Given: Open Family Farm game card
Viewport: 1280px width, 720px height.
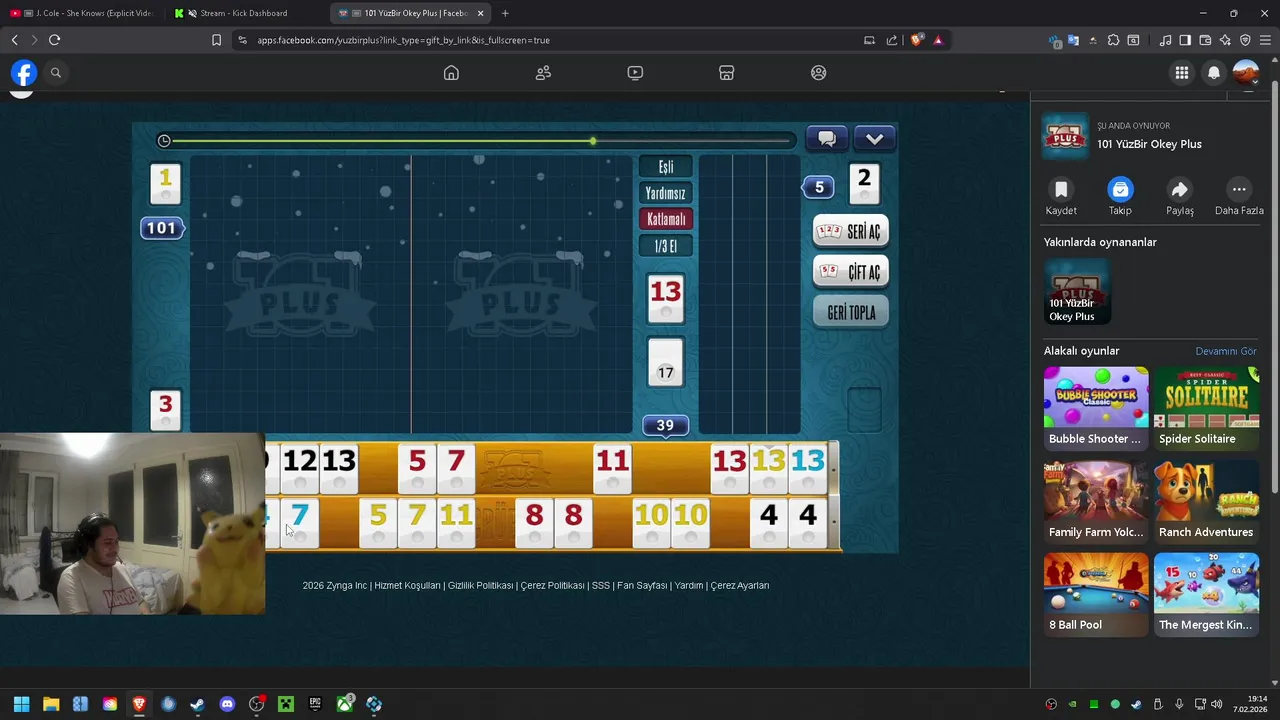Looking at the screenshot, I should click(x=1096, y=501).
